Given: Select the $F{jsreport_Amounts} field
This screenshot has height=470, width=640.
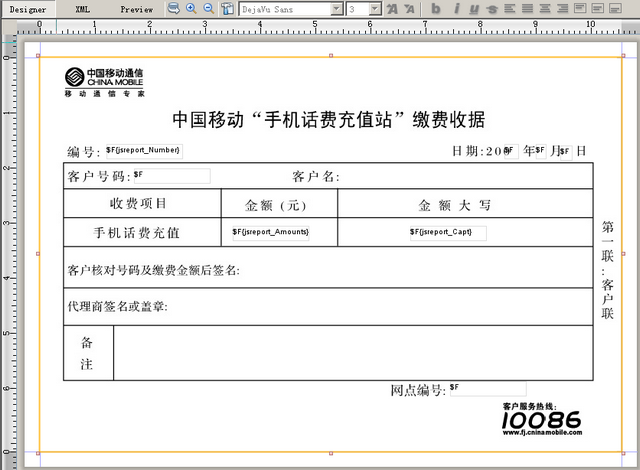Looking at the screenshot, I should click(271, 233).
